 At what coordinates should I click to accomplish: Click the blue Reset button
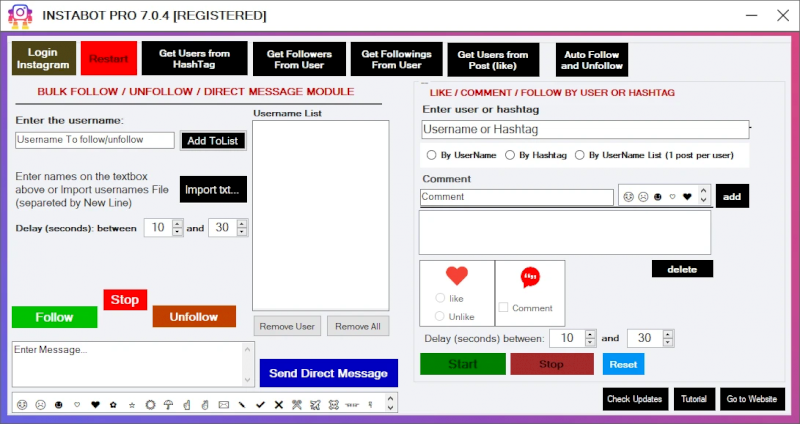point(623,364)
